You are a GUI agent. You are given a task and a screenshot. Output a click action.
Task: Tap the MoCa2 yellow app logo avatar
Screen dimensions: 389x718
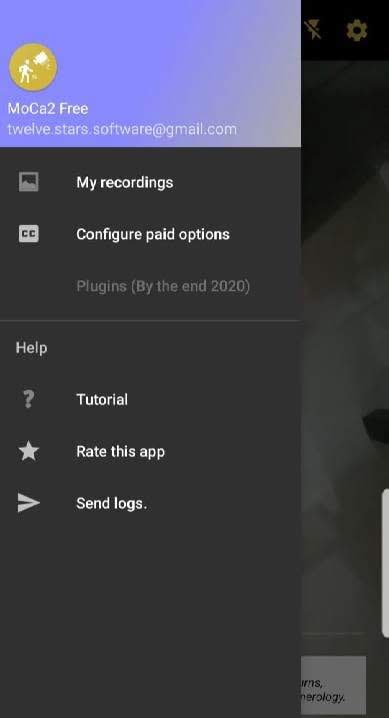point(33,67)
